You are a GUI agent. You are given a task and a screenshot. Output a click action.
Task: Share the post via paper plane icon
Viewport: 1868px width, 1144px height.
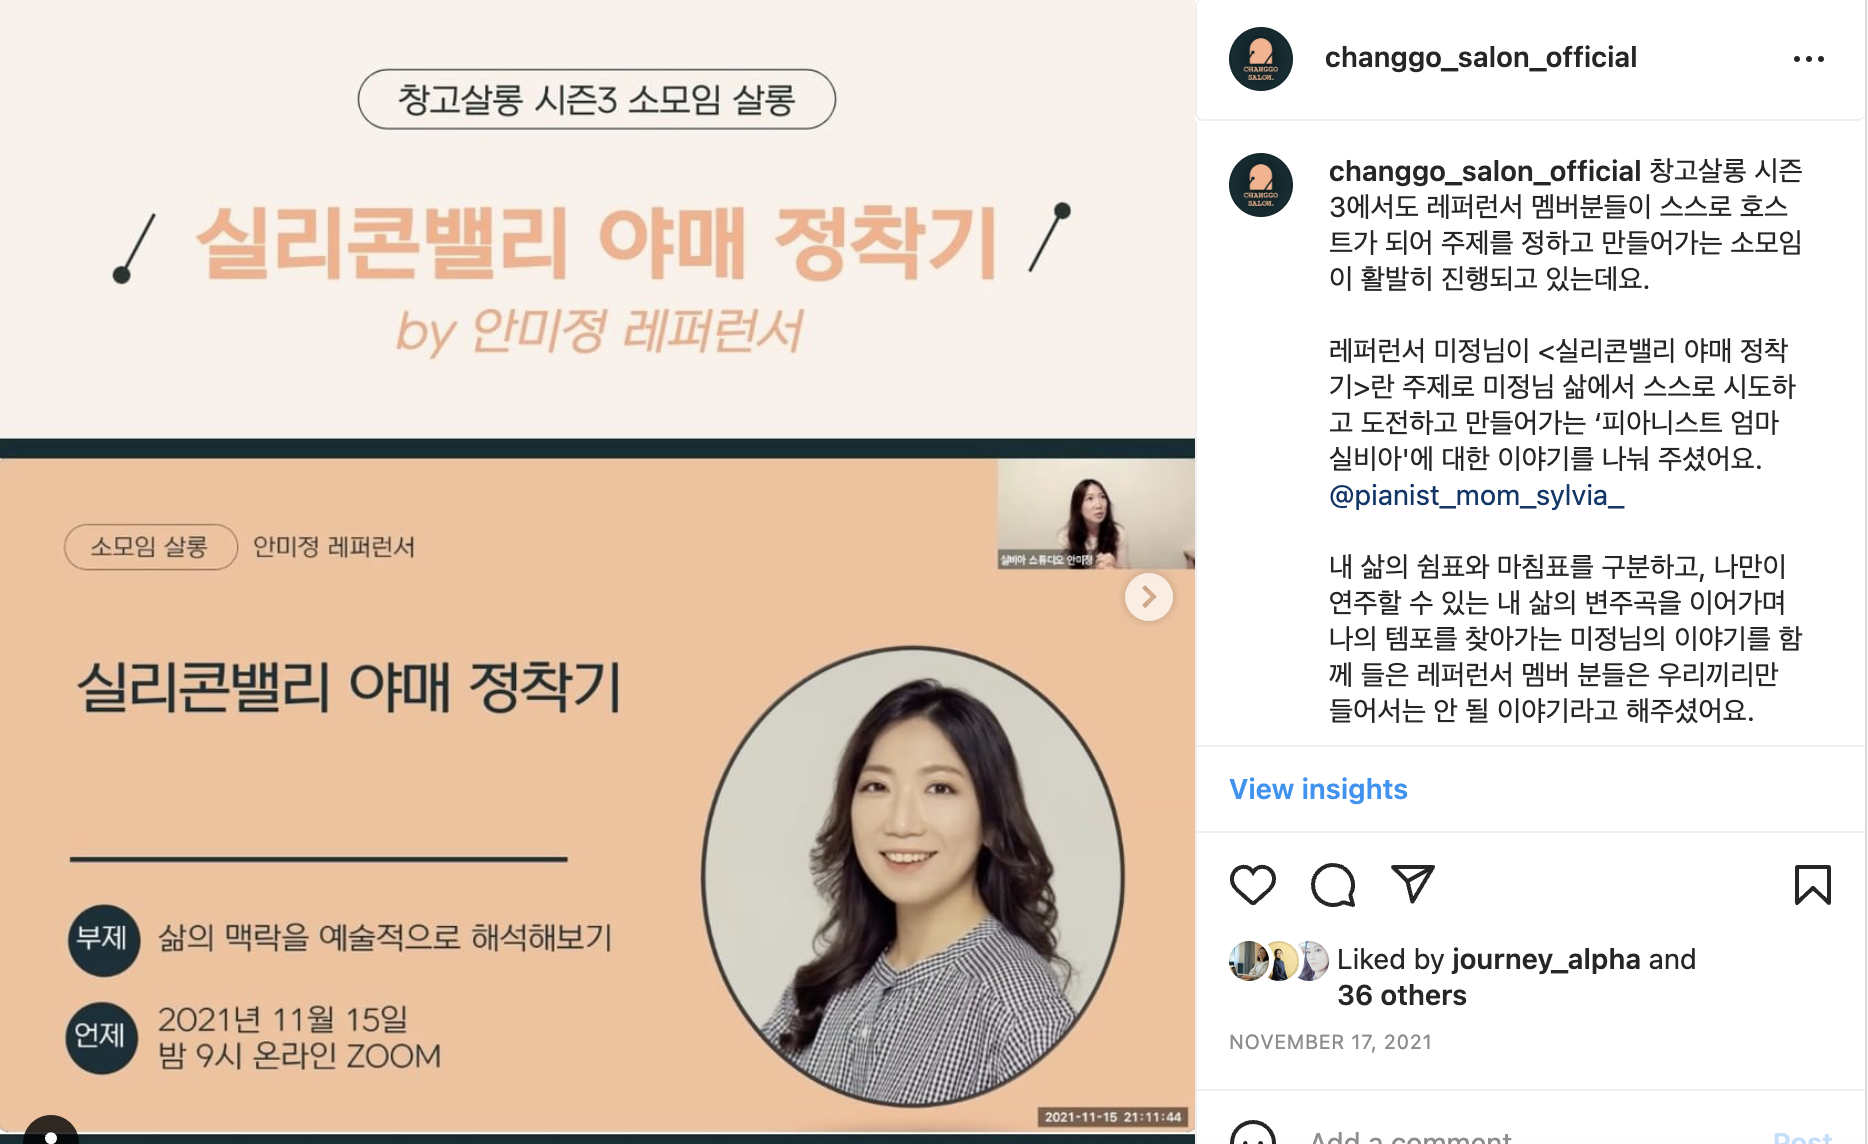click(x=1413, y=884)
